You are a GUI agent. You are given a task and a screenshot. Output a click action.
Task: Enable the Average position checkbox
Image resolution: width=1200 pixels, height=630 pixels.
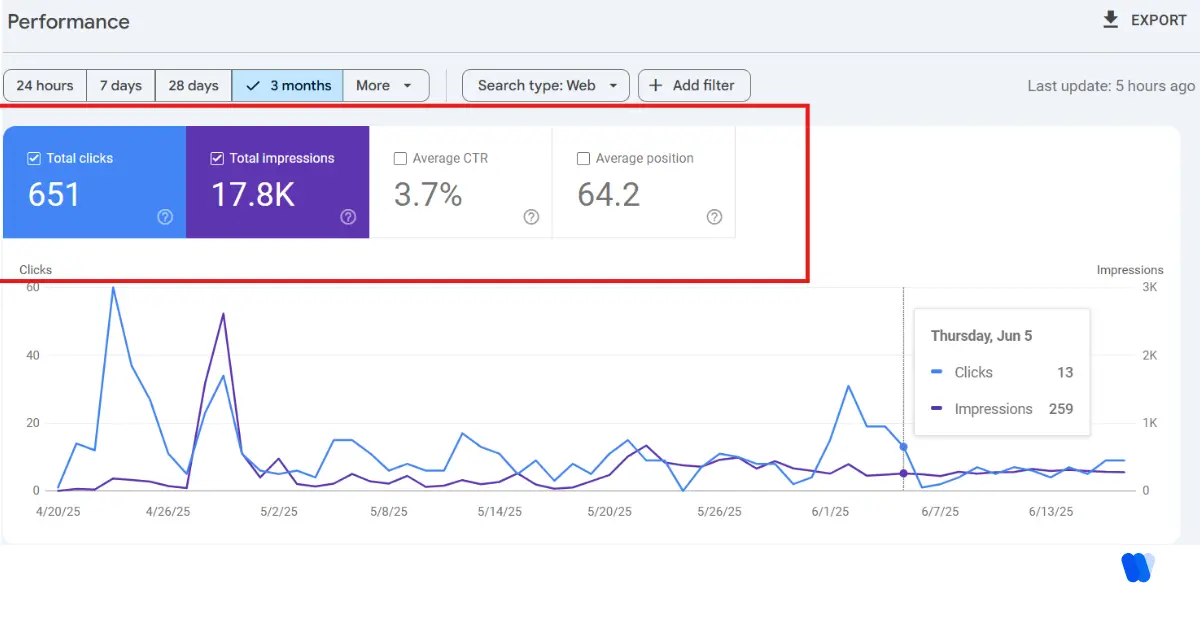point(583,158)
